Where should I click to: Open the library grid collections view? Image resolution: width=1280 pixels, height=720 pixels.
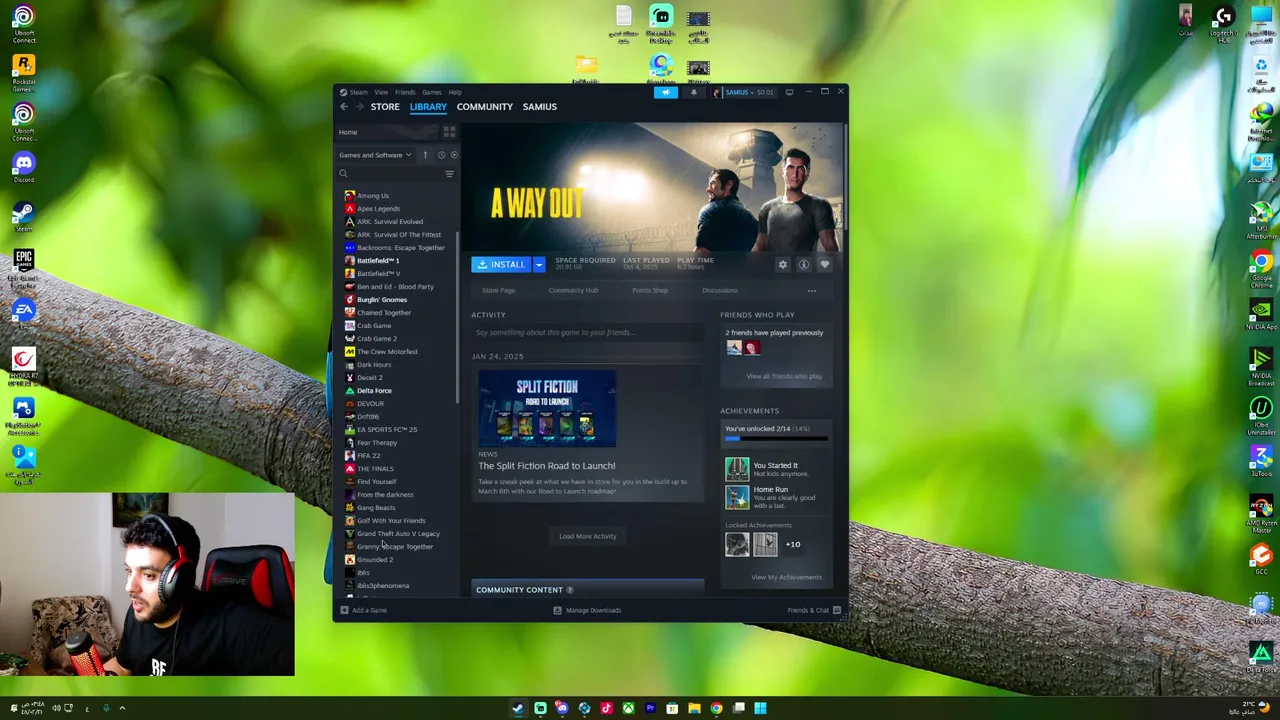click(x=449, y=132)
